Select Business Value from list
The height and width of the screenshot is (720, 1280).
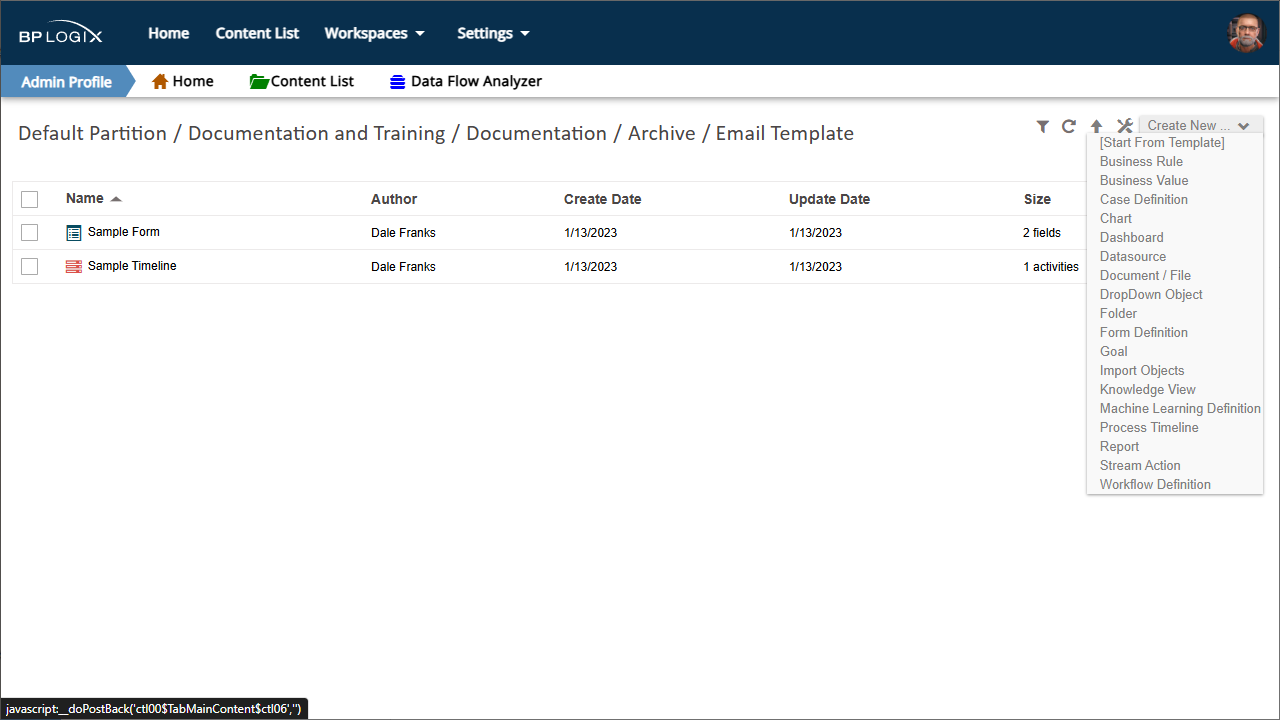tap(1144, 181)
